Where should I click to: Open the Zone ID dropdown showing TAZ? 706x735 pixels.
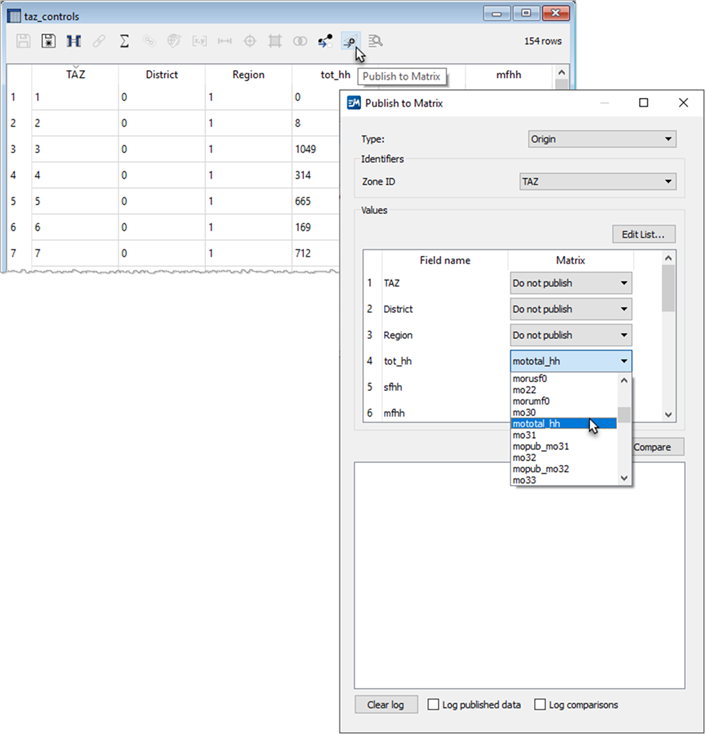(x=598, y=181)
